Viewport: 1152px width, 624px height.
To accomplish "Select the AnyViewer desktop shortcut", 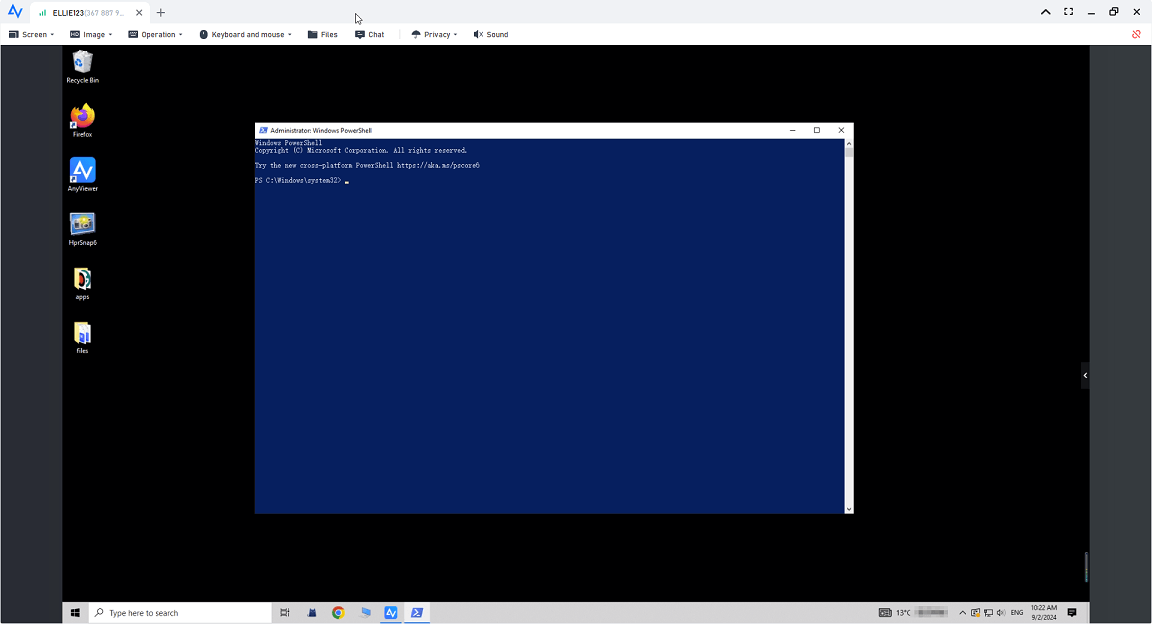I will click(x=82, y=175).
